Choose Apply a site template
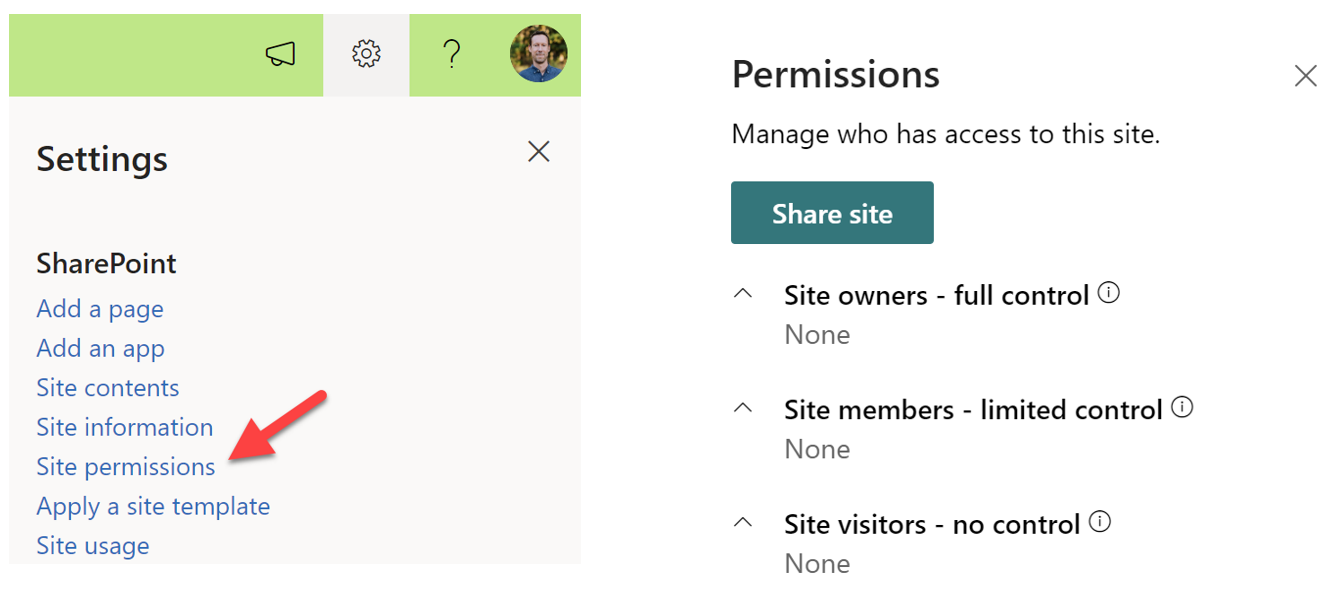This screenshot has width=1341, height=611. [x=152, y=506]
